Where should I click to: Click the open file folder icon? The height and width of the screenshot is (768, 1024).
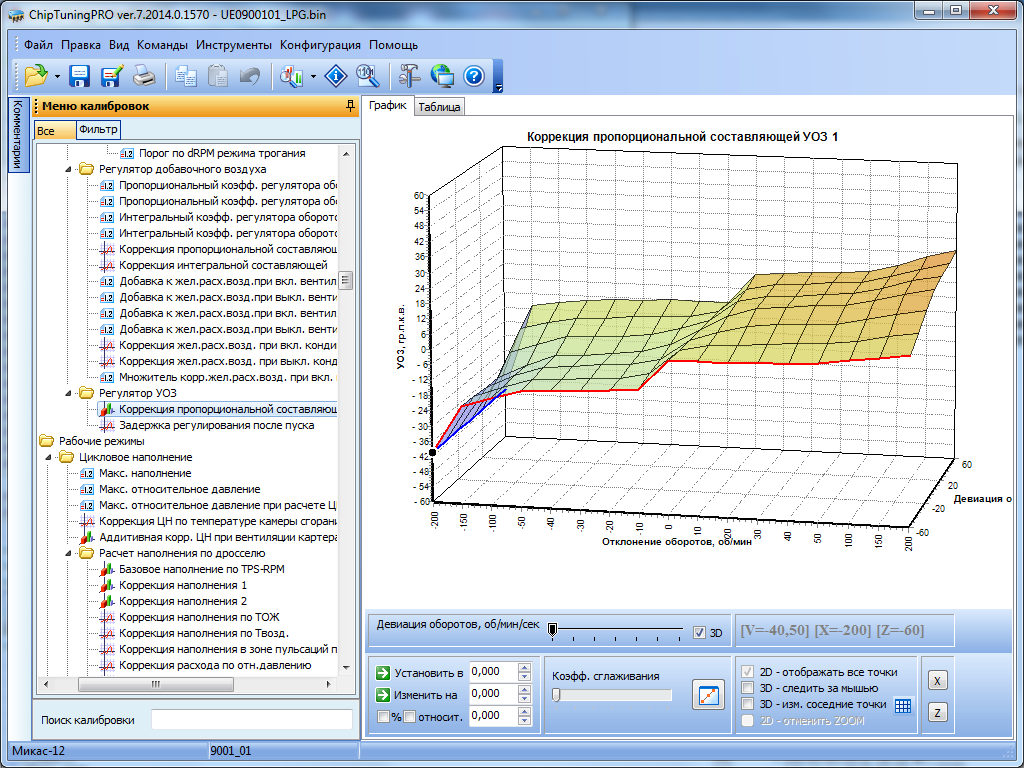pyautogui.click(x=36, y=75)
